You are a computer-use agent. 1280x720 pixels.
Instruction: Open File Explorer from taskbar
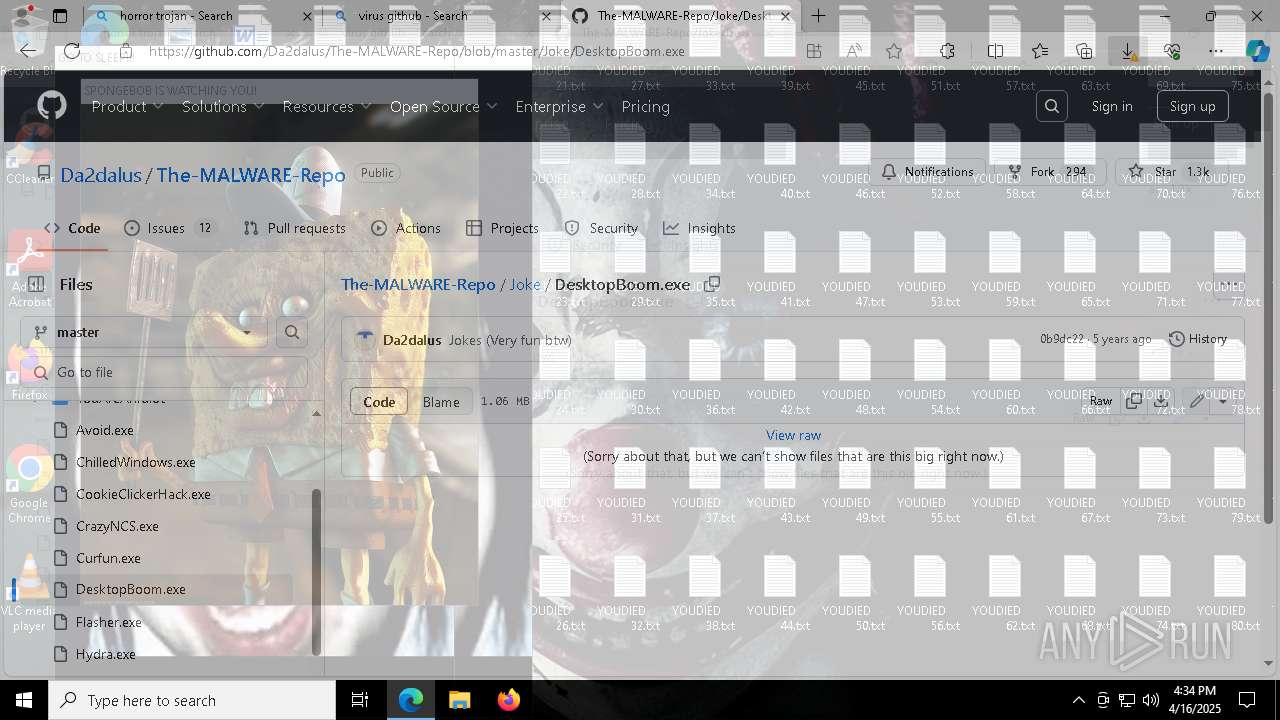[459, 700]
